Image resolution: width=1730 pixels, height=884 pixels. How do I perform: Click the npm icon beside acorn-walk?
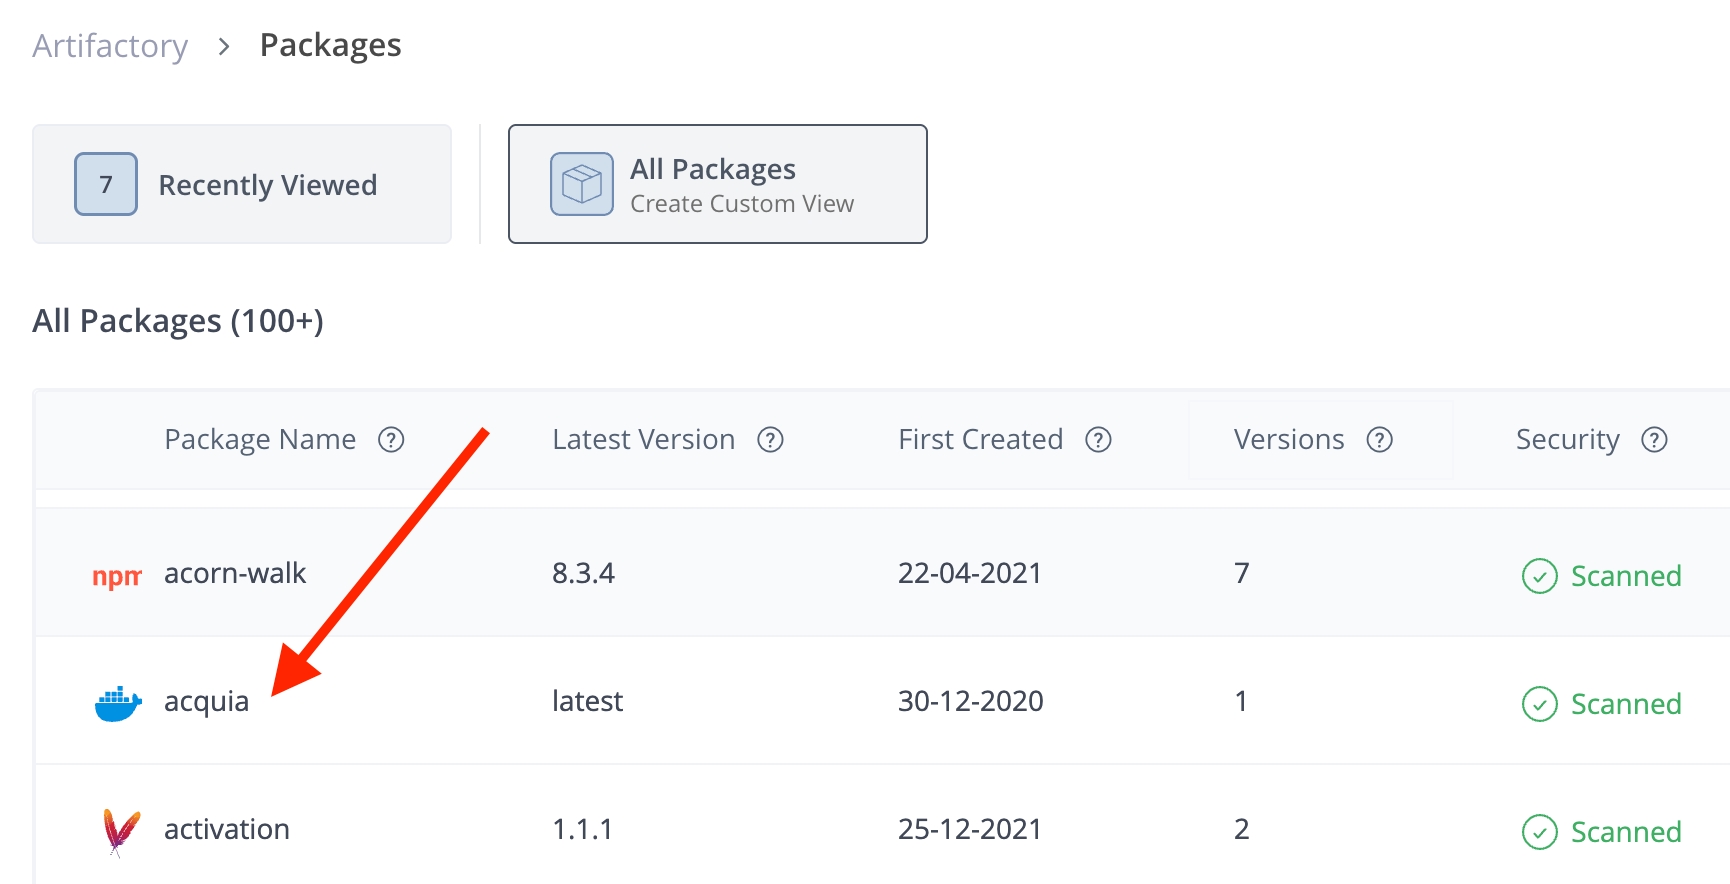click(x=116, y=576)
